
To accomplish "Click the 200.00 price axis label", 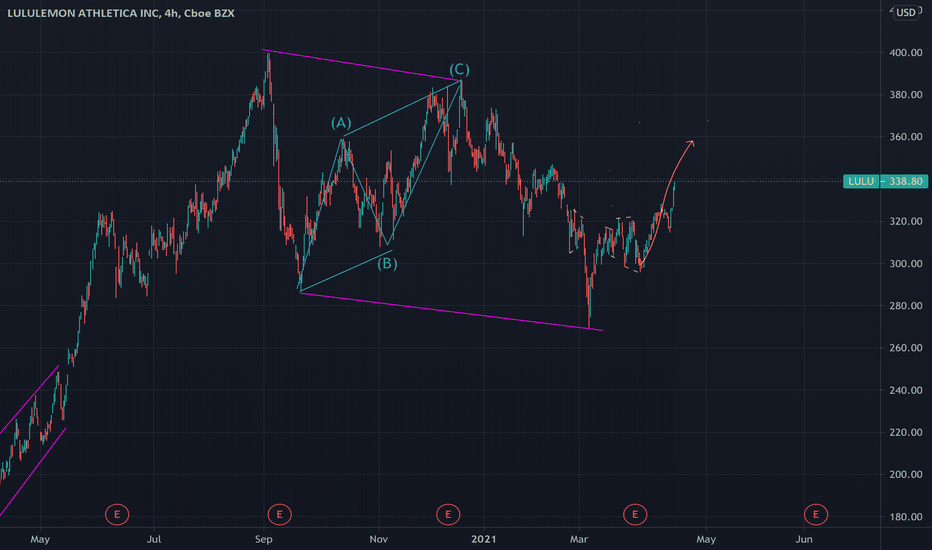I will pos(906,474).
